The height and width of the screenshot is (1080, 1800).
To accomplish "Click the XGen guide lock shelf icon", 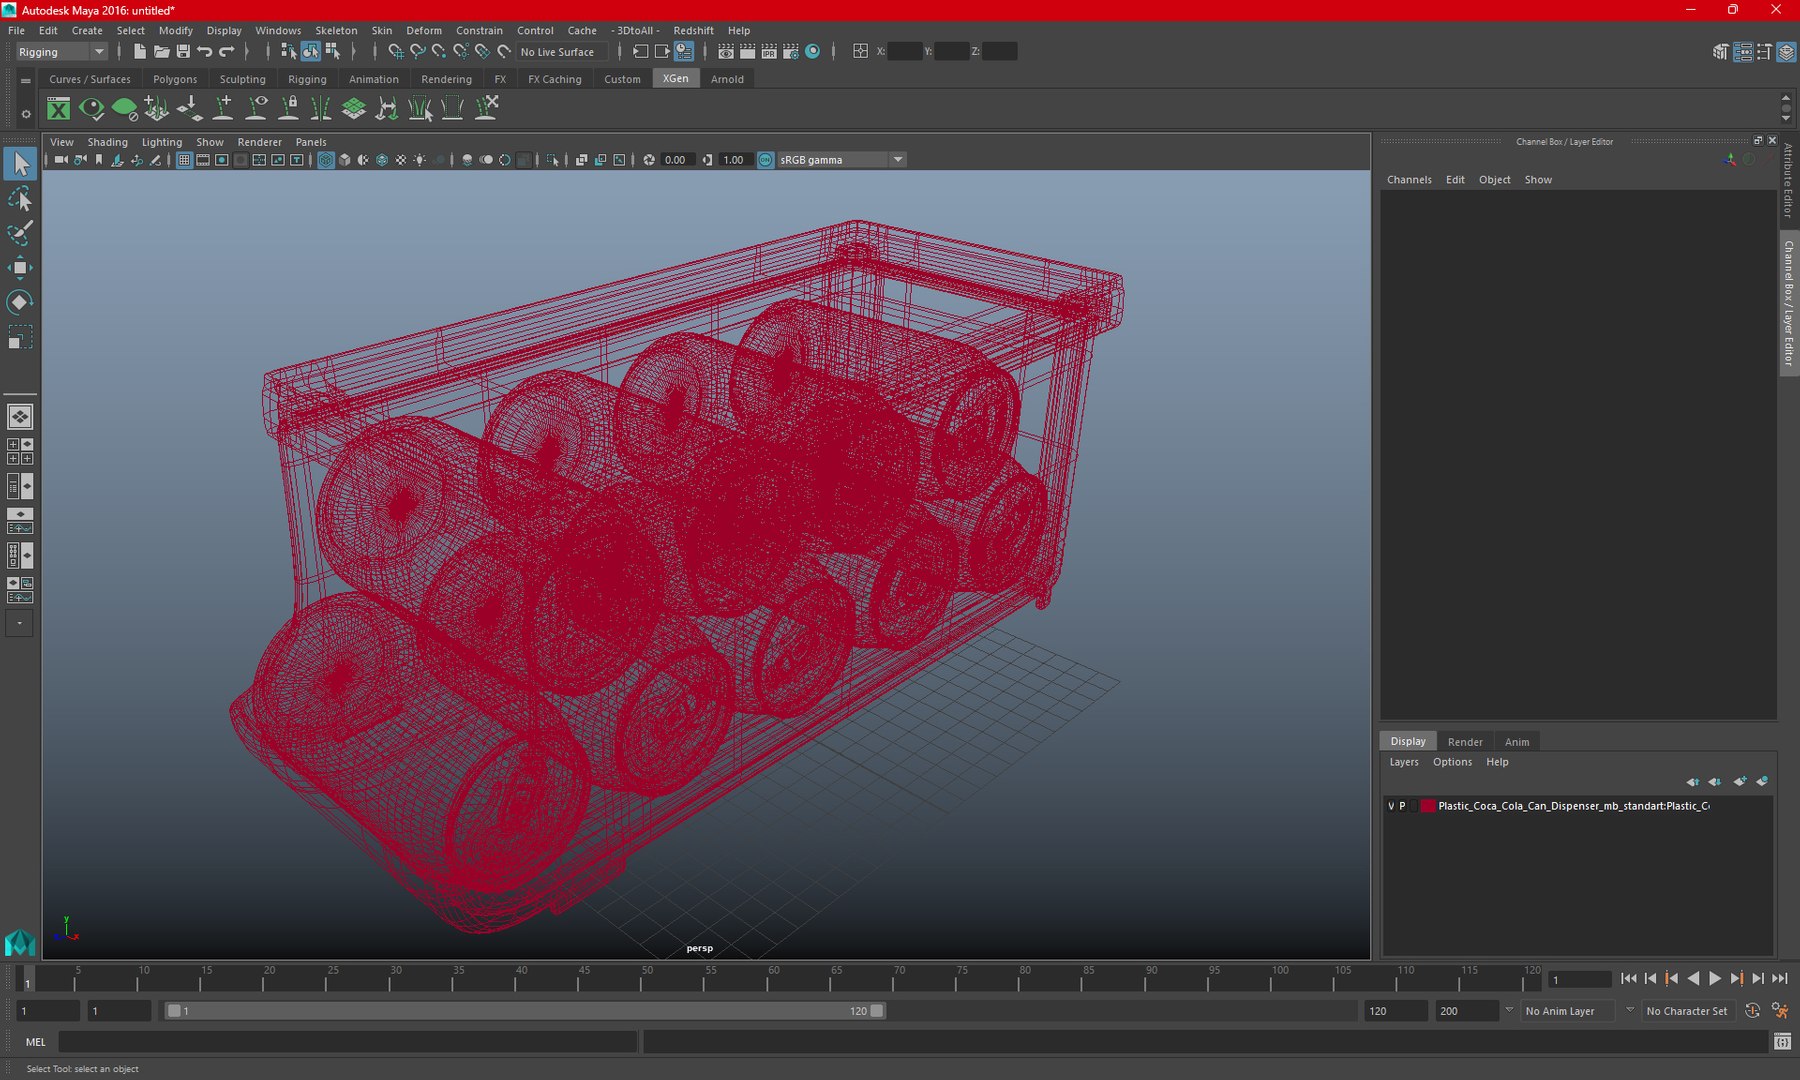I will coord(290,108).
